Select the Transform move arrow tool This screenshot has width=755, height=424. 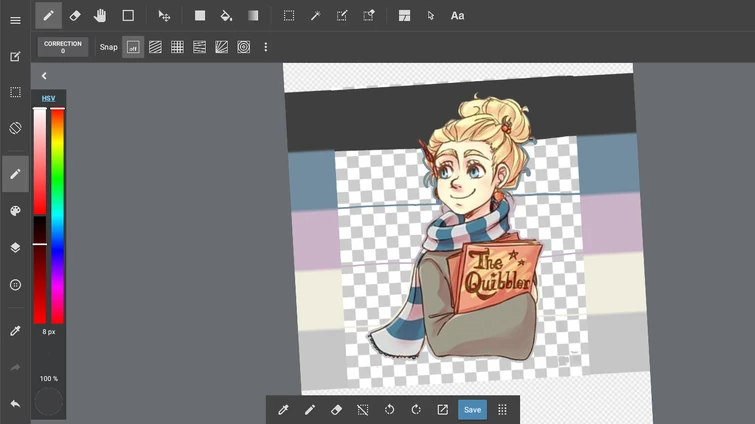point(164,16)
